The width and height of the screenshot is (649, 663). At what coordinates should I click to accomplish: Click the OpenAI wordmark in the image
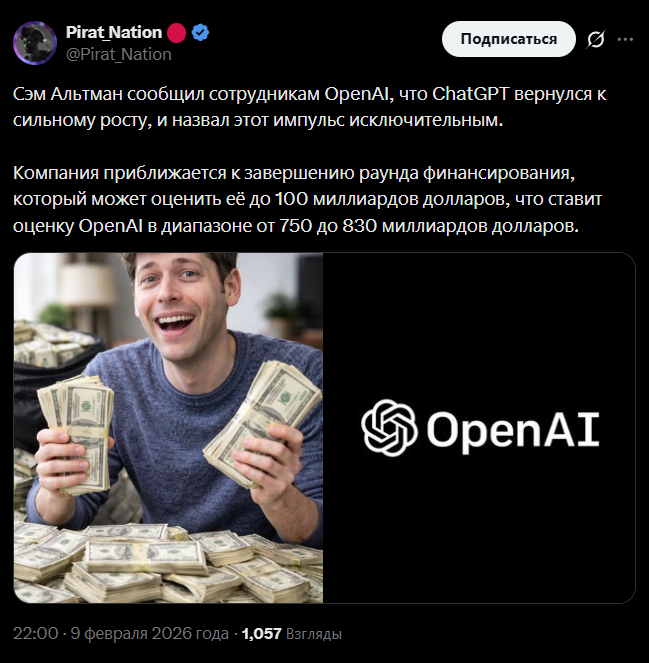[512, 429]
